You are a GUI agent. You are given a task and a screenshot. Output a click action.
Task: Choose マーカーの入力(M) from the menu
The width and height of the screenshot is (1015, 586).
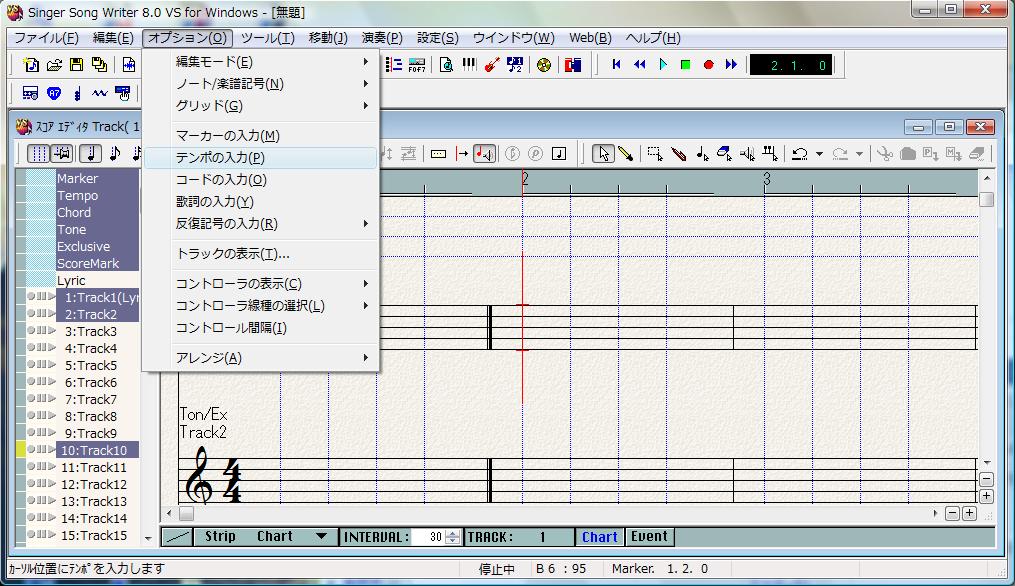tap(262, 135)
